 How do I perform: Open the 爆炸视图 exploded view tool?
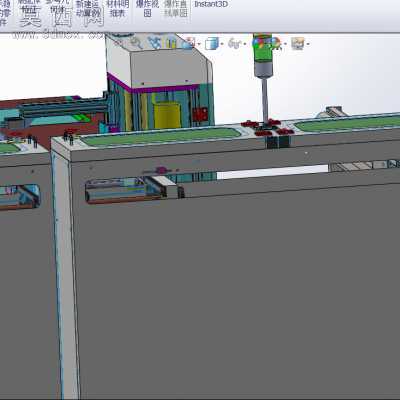tap(147, 8)
